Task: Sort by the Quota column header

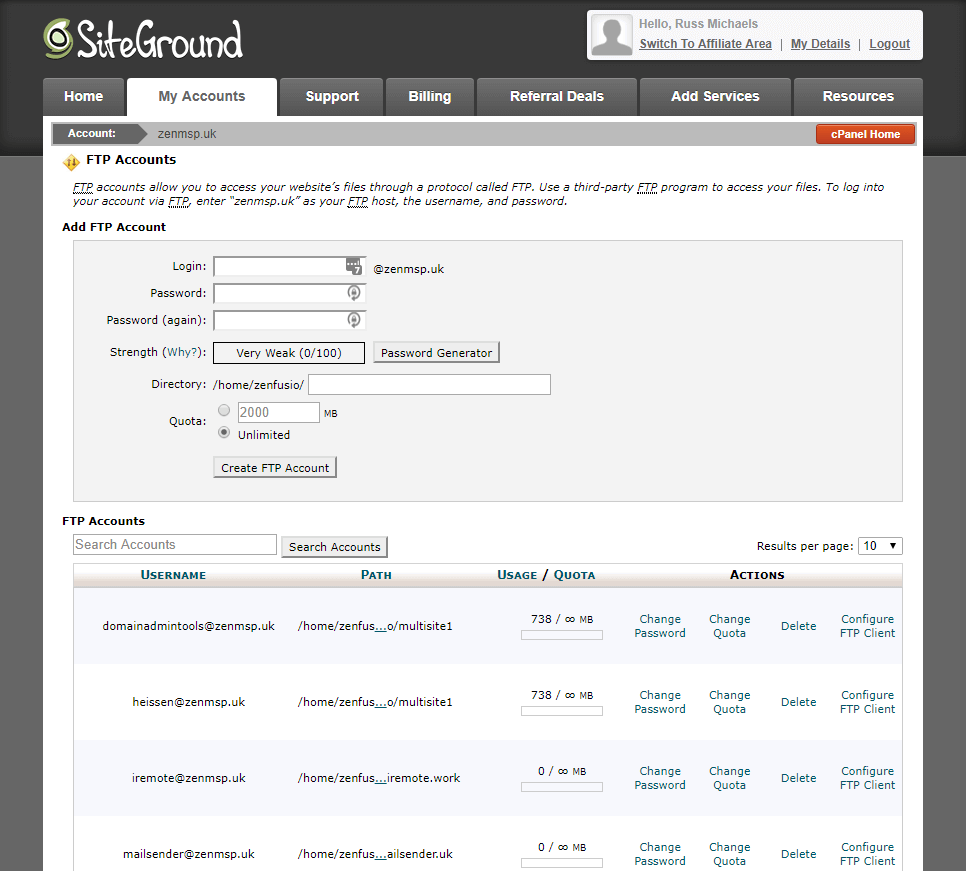Action: tap(574, 575)
